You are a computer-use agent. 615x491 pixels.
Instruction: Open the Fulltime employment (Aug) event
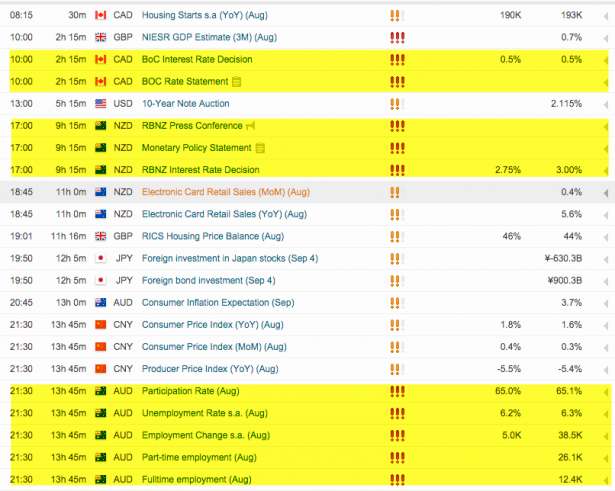197,479
